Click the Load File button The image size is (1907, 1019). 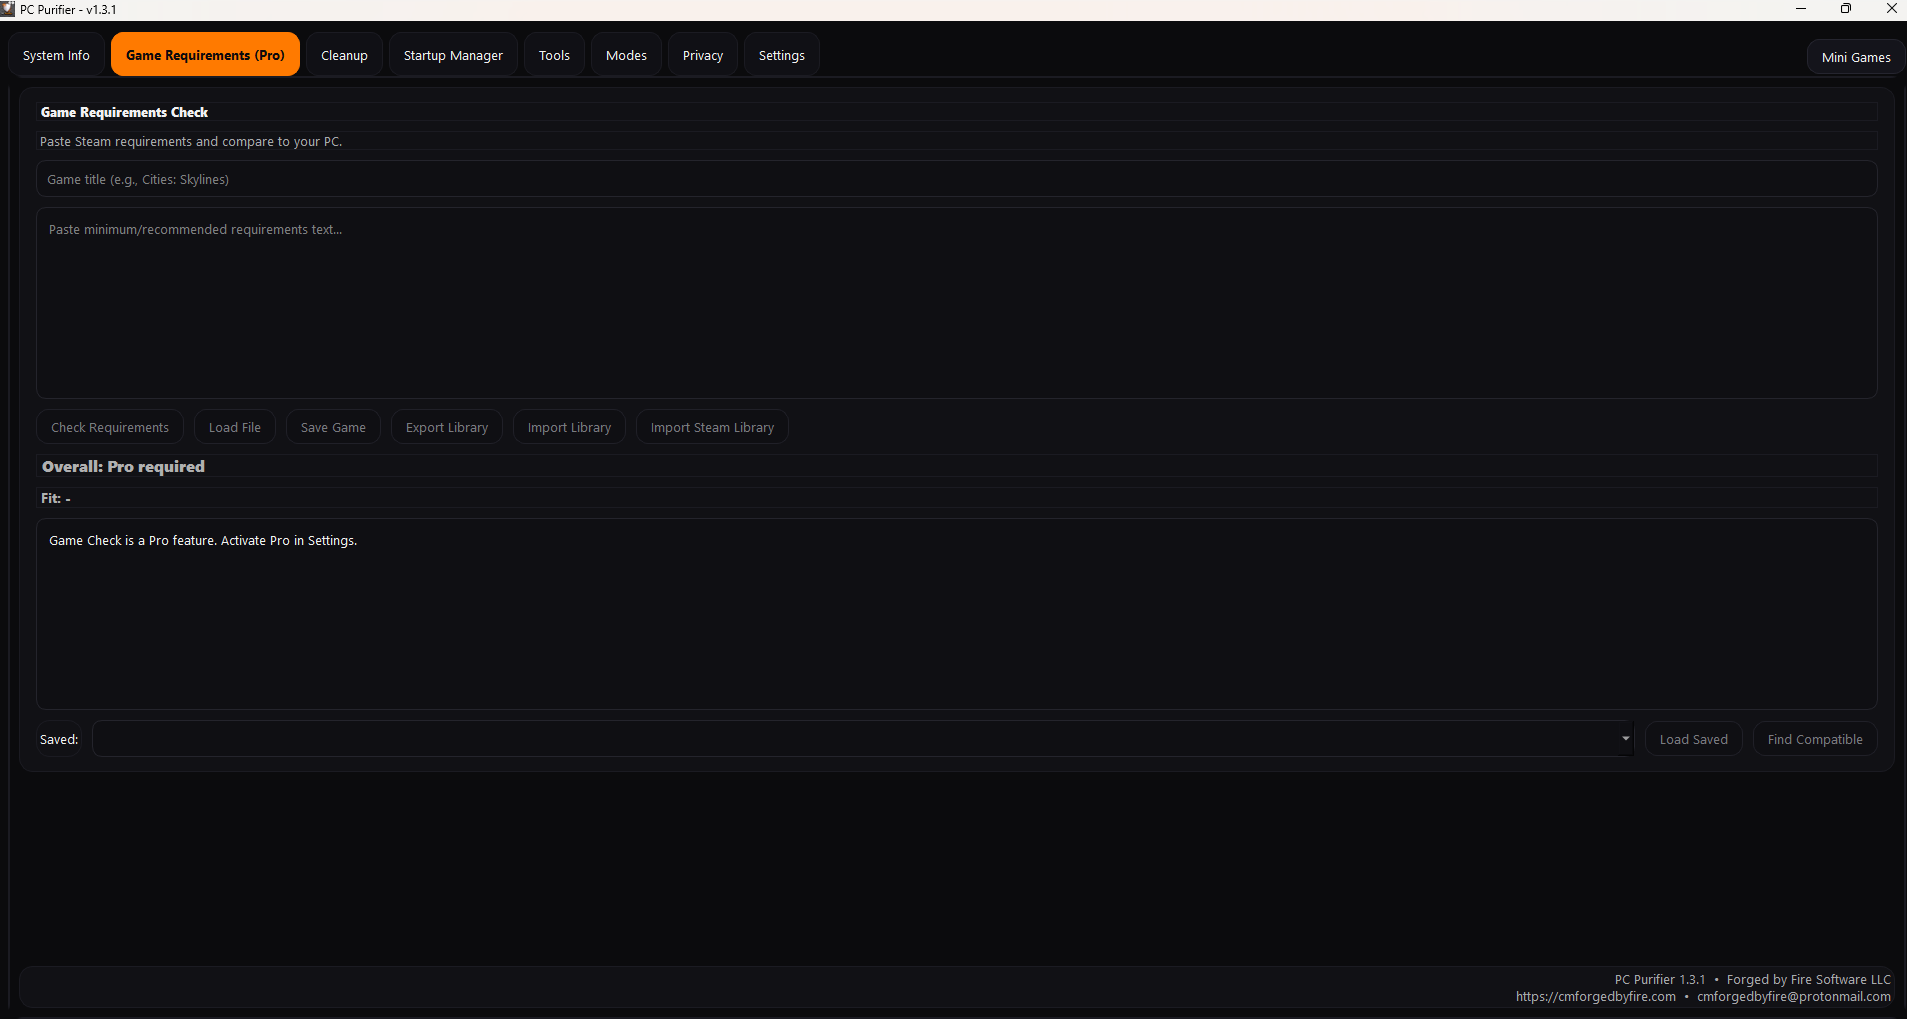click(234, 426)
